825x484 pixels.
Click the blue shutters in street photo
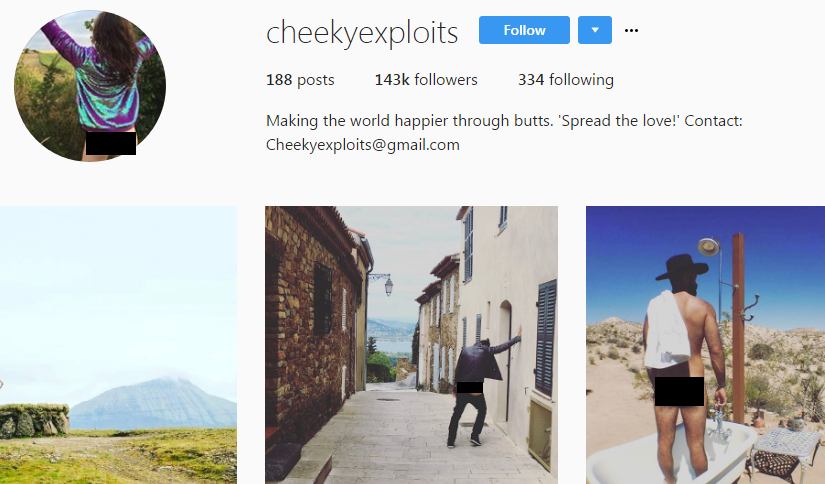[546, 337]
